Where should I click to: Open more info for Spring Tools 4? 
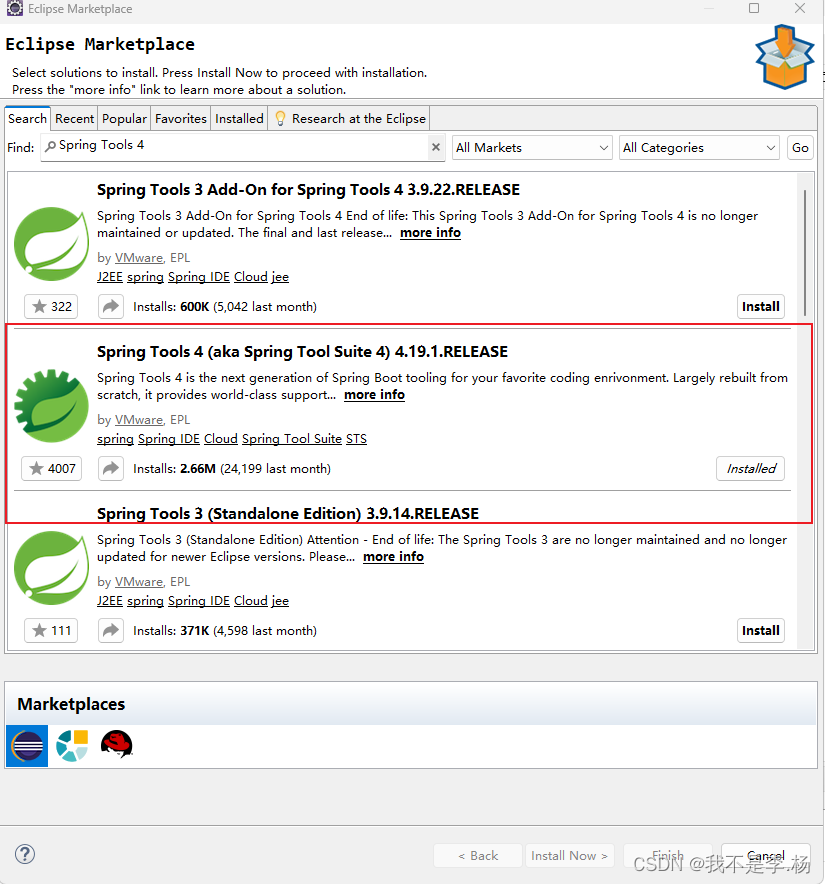(x=374, y=395)
